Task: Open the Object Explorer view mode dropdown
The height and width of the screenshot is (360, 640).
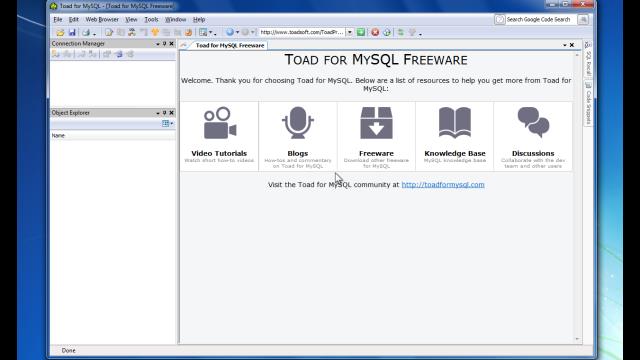Action: pos(167,123)
